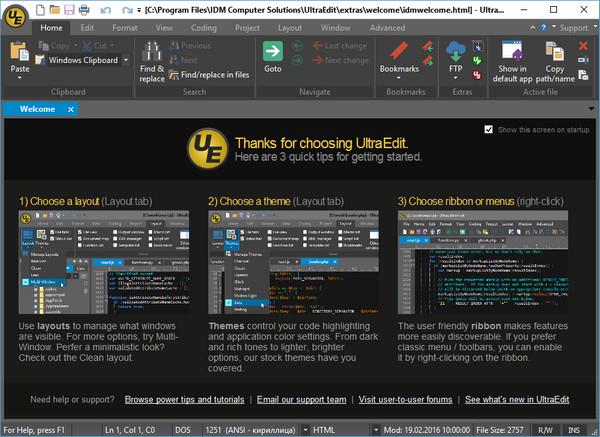This screenshot has width=600, height=437.
Task: Expand the Windows Clipboard dropdown
Action: click(x=126, y=60)
